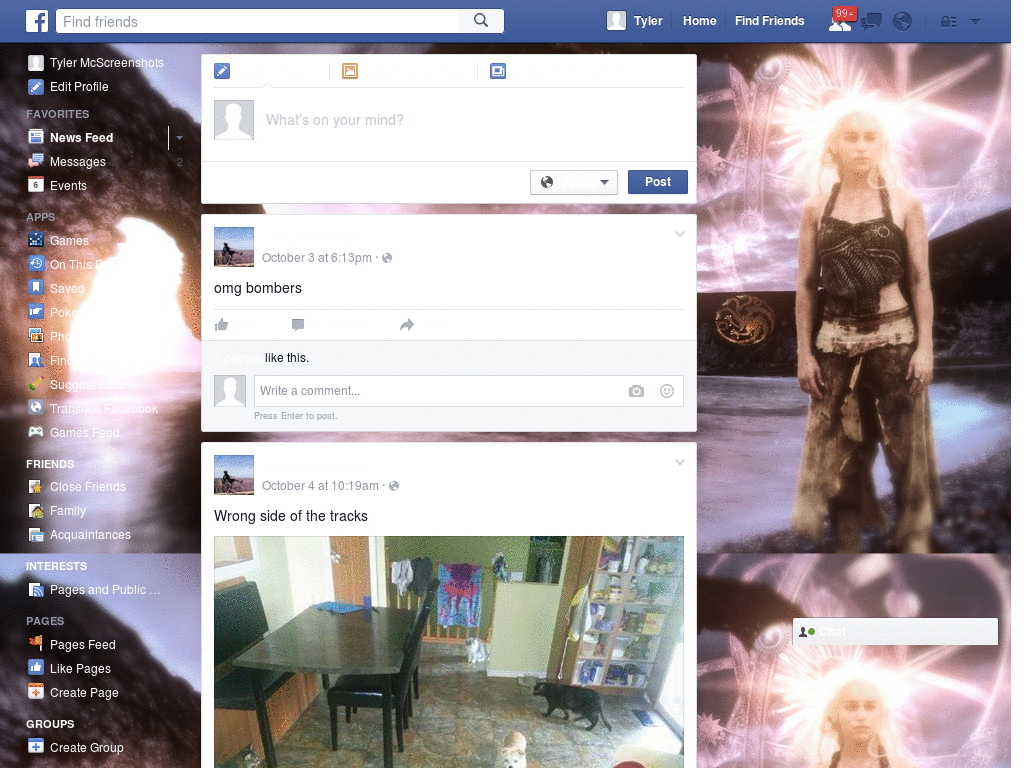1024x768 pixels.
Task: Click comment icon on omg bombers post
Action: (298, 325)
